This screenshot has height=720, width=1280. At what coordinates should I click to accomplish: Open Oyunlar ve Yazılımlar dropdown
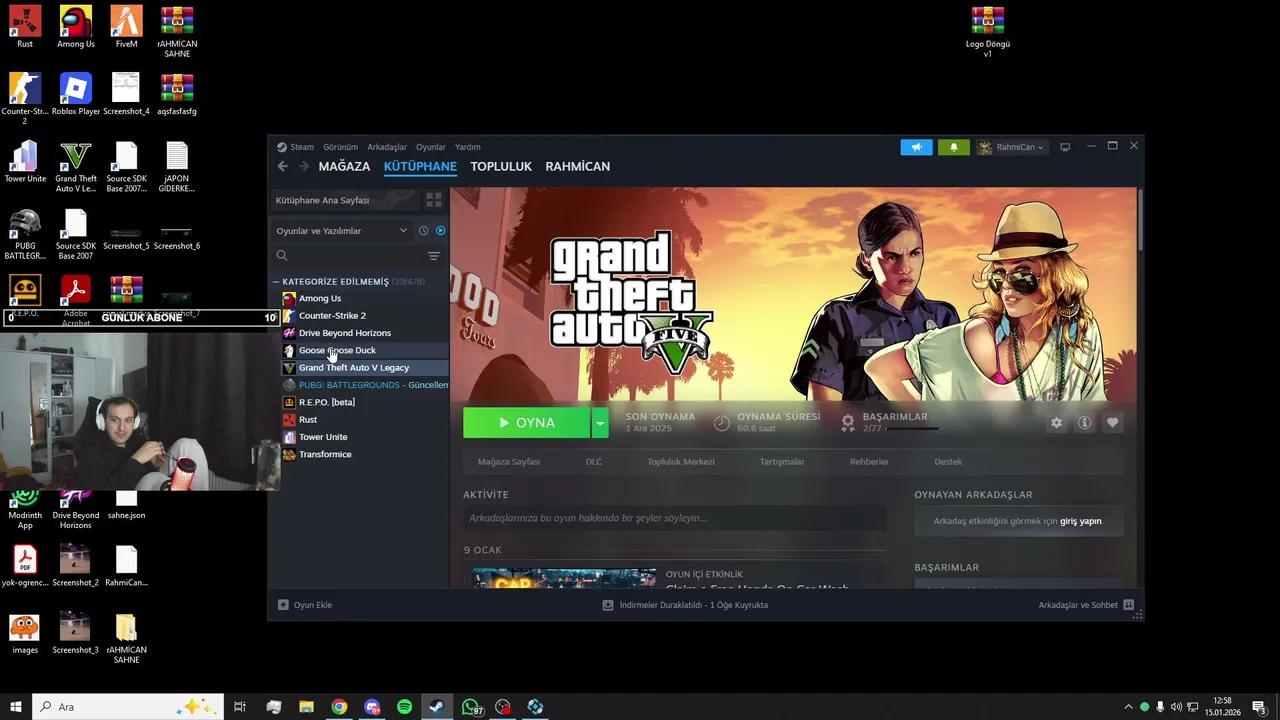(342, 231)
